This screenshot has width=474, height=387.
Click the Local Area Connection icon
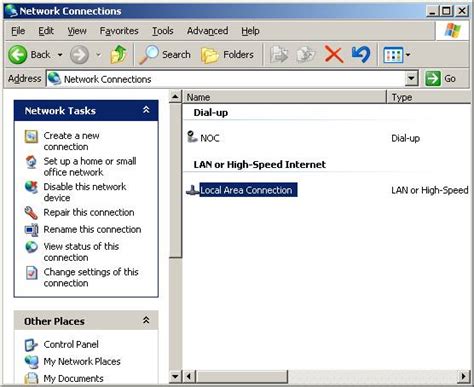click(192, 190)
